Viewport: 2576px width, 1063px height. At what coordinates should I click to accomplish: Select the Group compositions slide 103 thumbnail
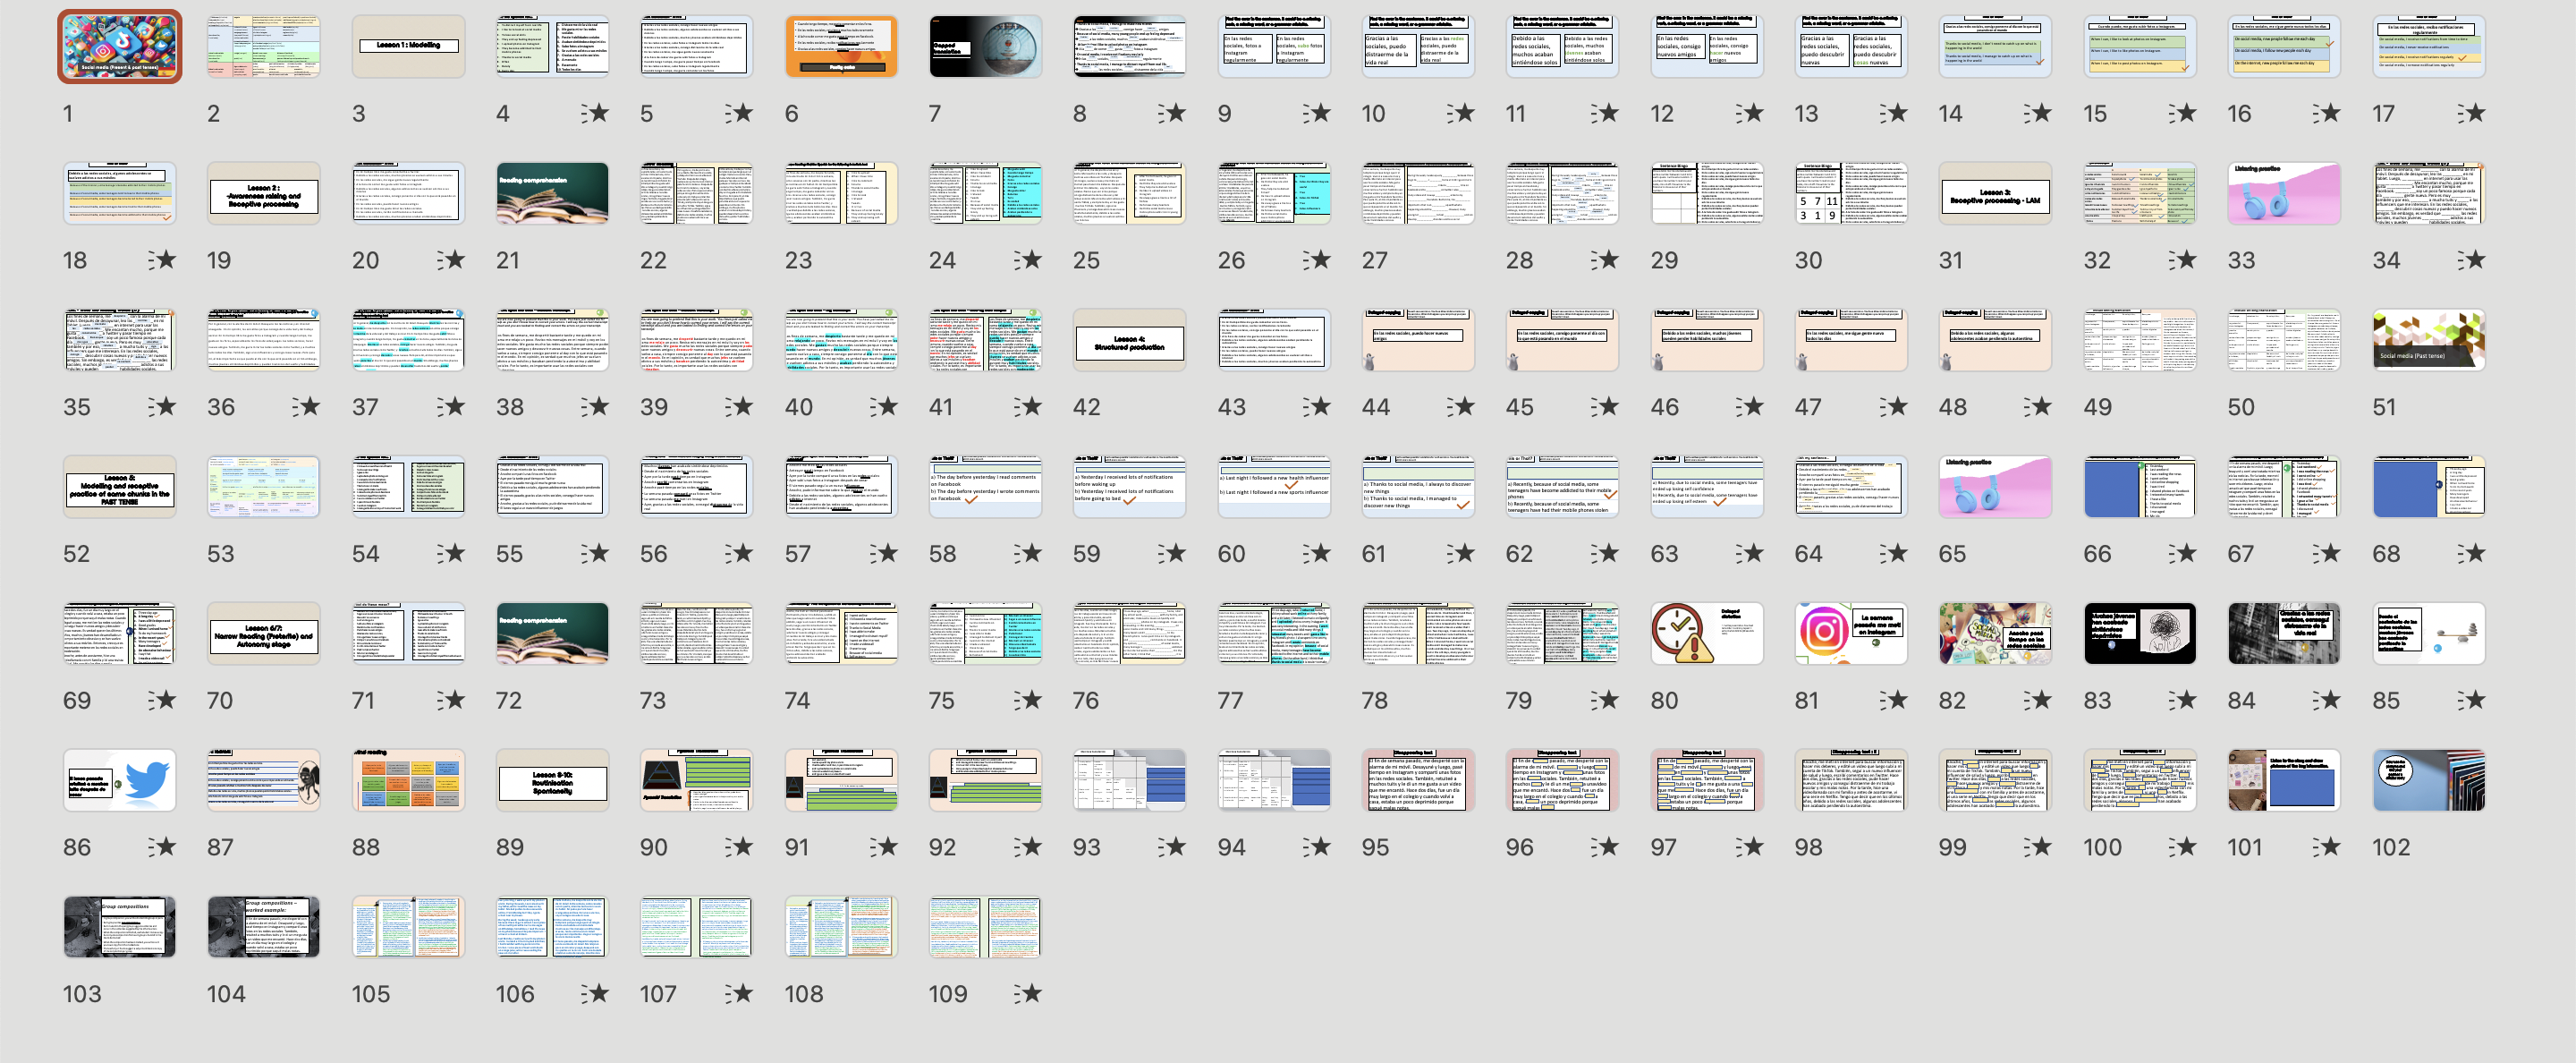[x=120, y=927]
